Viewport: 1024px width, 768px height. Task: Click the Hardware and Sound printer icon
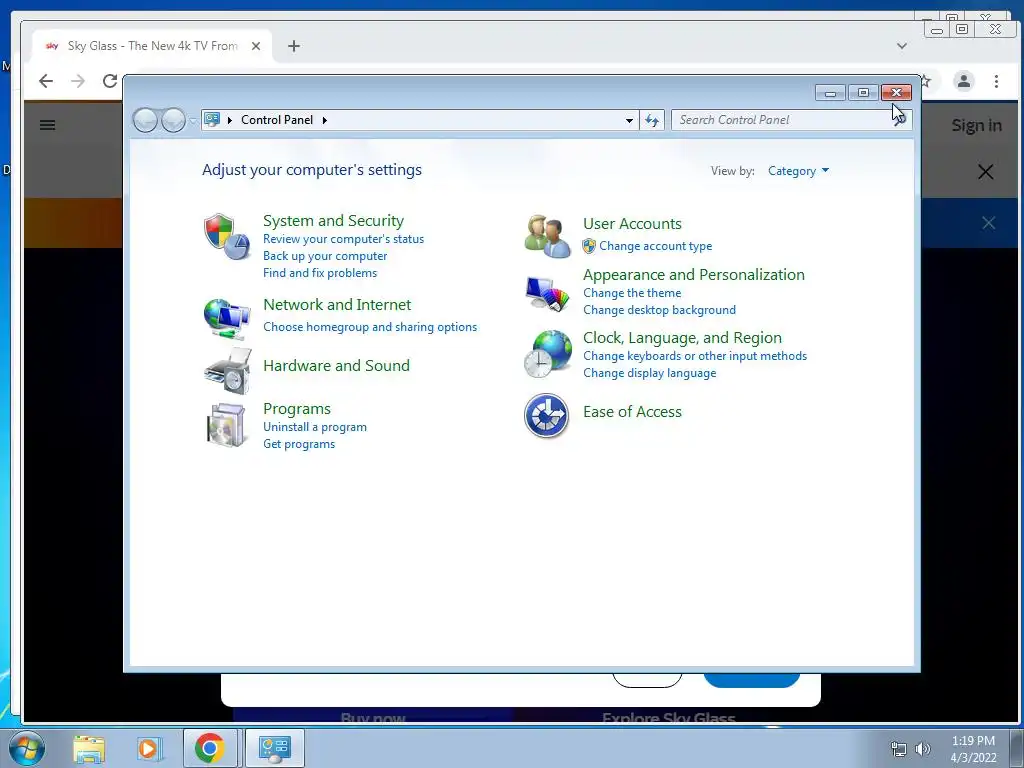[x=227, y=370]
